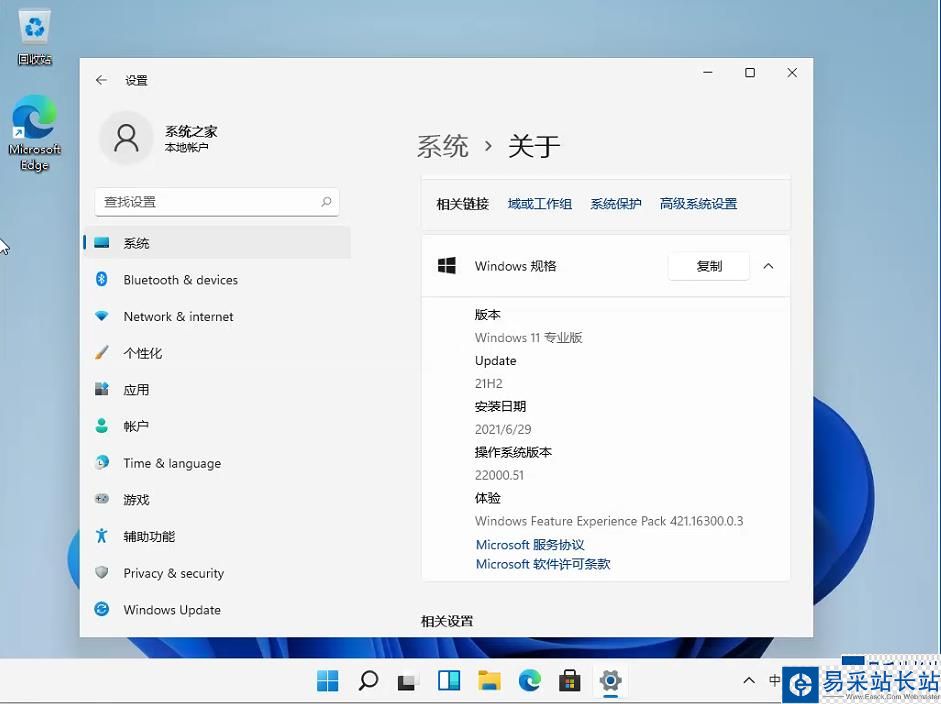Select 系统 in settings sidebar
Screen dimensions: 941x704
pyautogui.click(x=217, y=242)
